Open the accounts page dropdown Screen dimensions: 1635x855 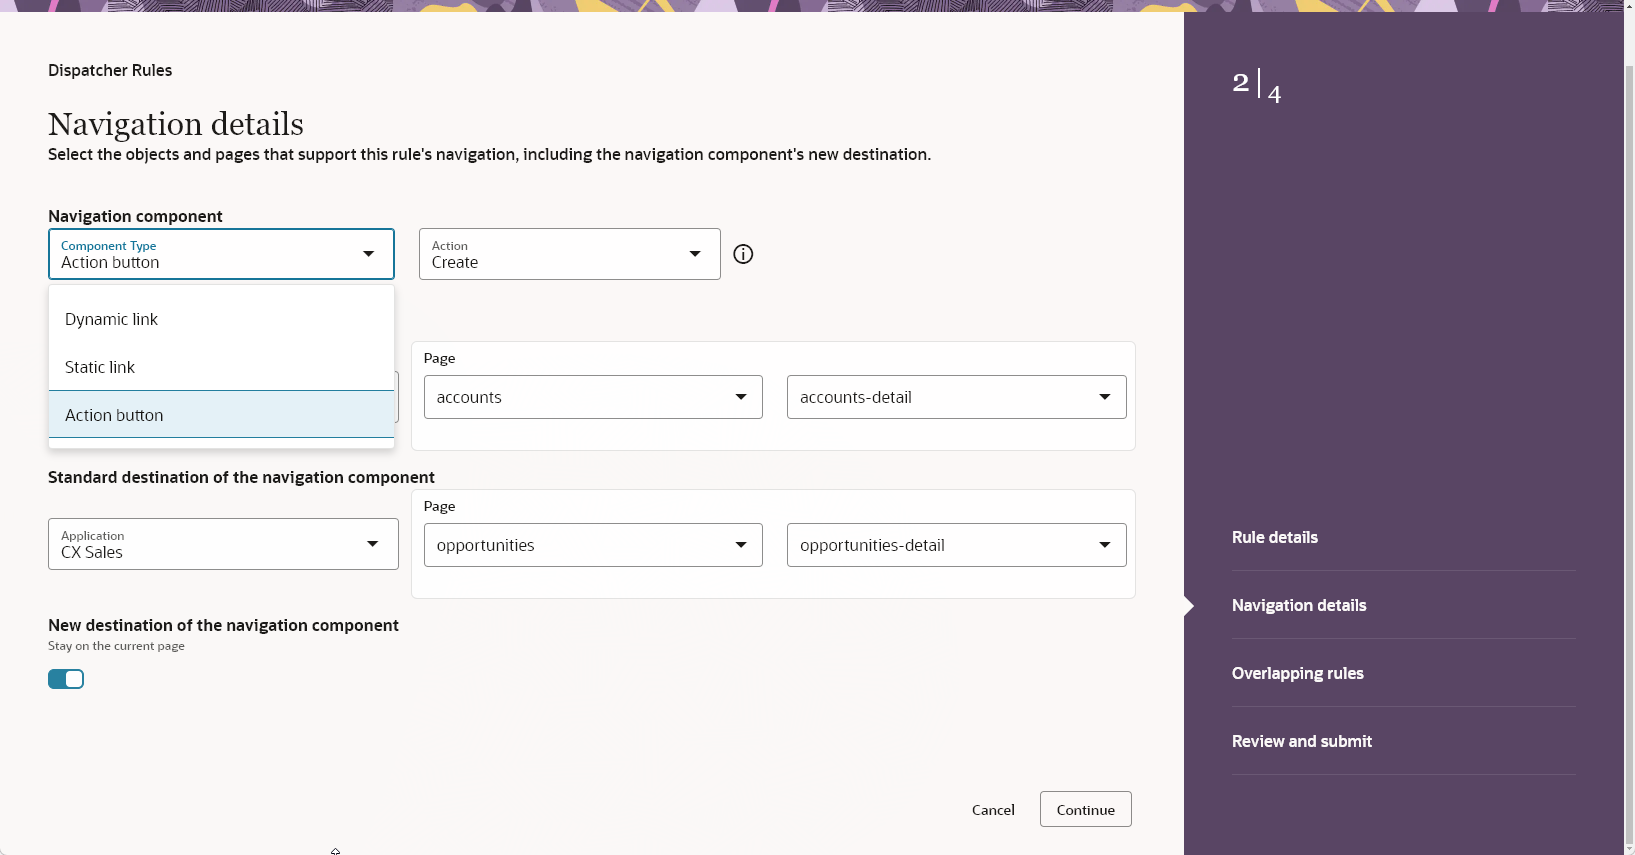point(593,397)
